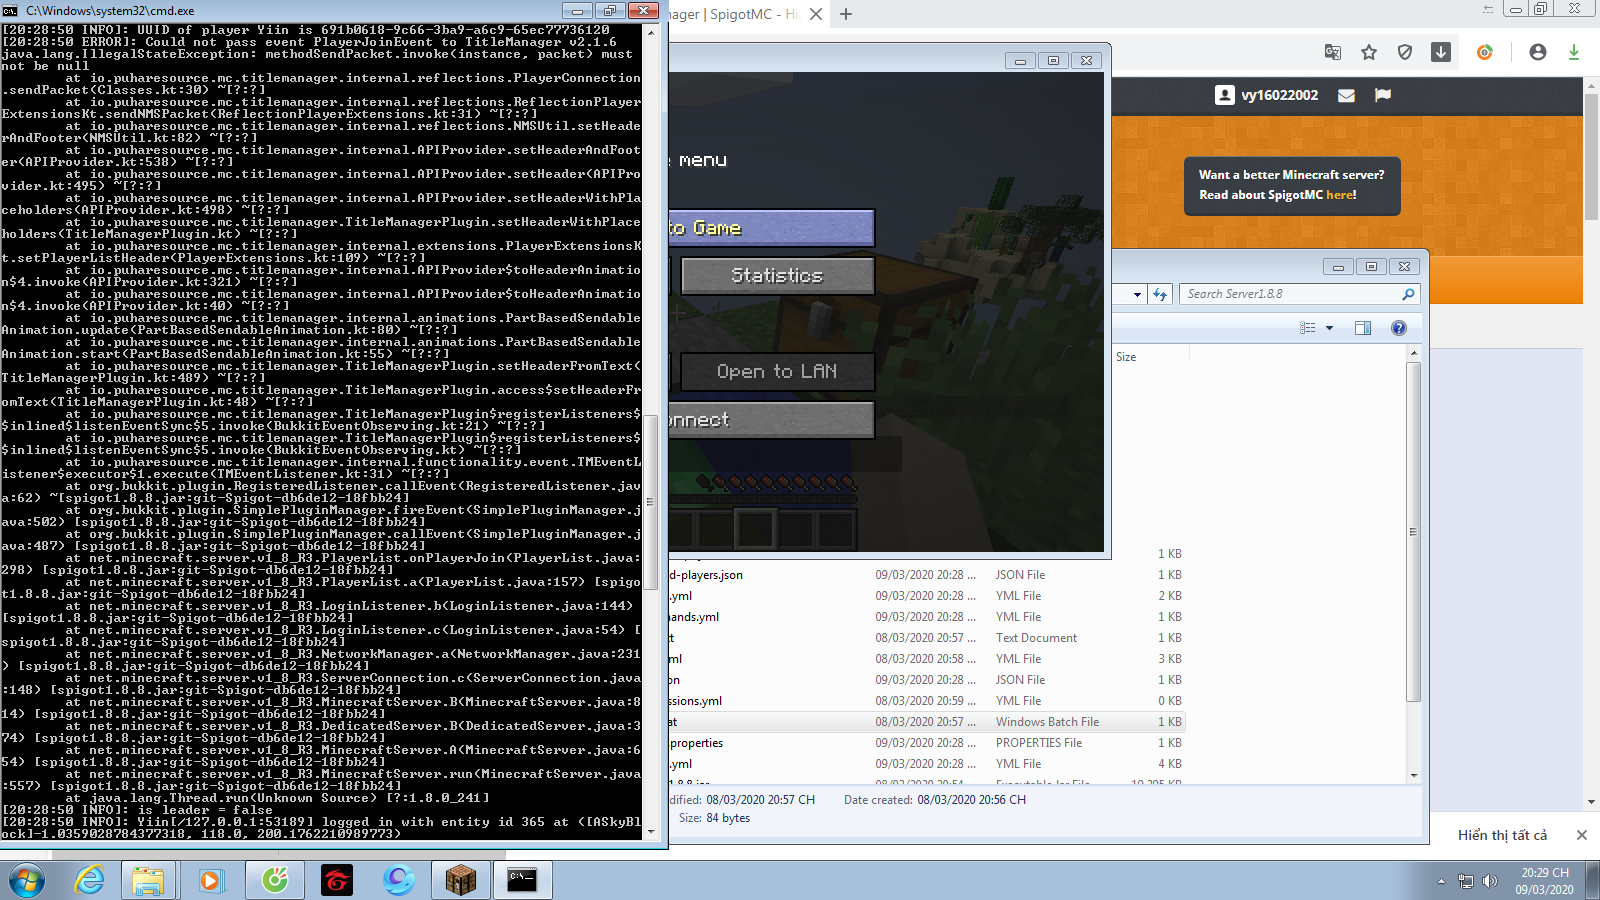Image resolution: width=1600 pixels, height=900 pixels.
Task: Select the 3 KB YML File row
Action: [x=926, y=659]
